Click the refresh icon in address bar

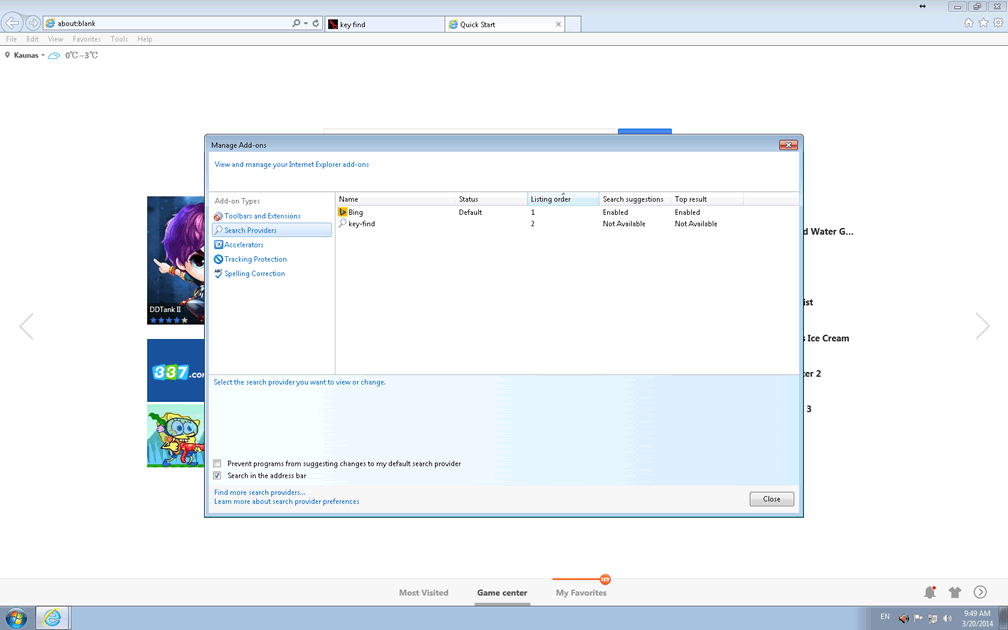tap(316, 23)
